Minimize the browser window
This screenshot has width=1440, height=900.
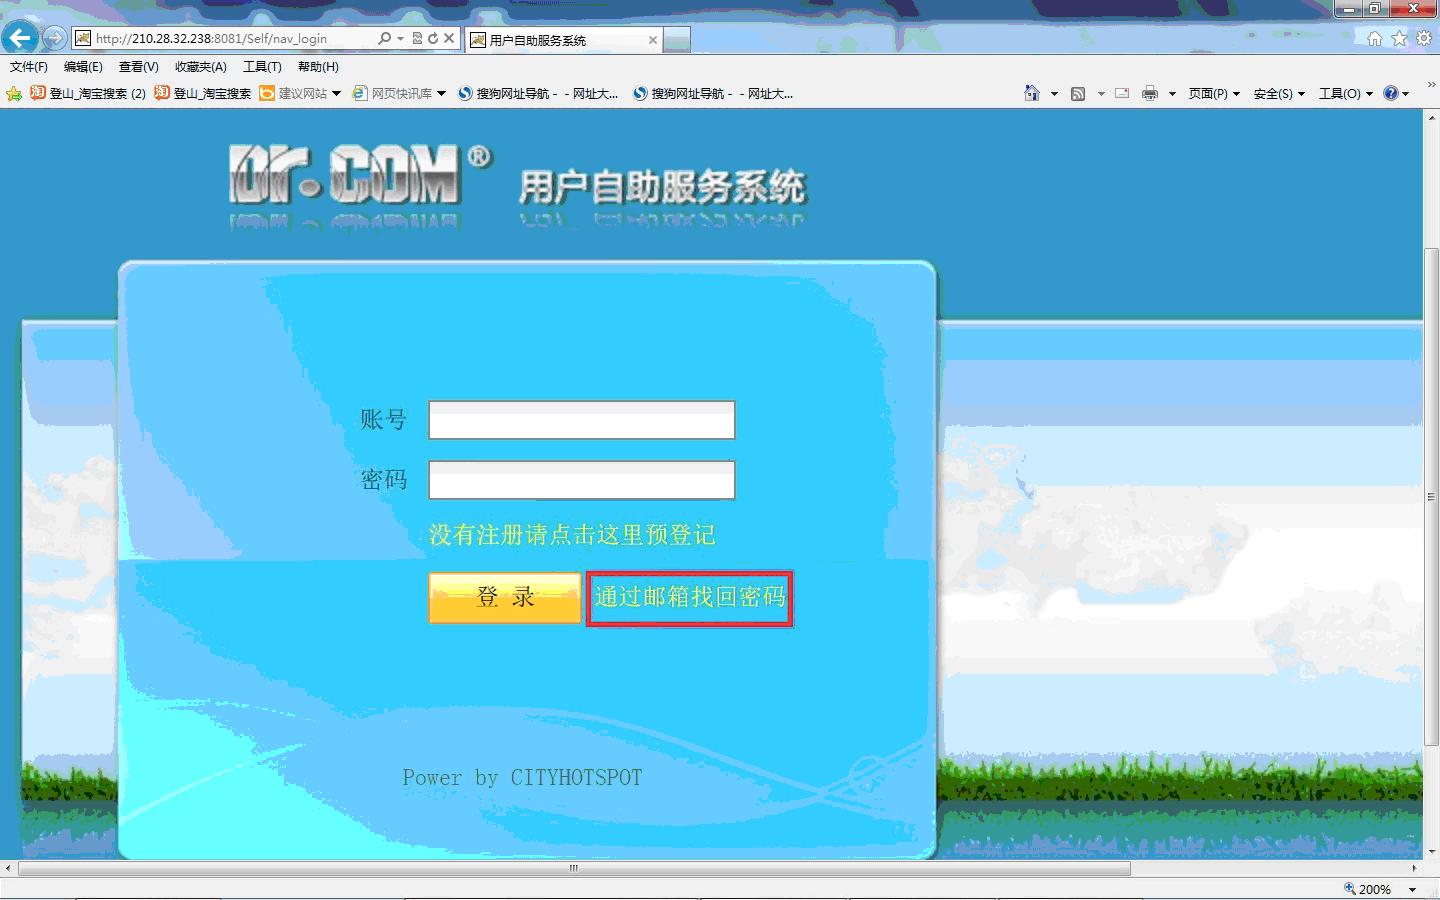click(x=1348, y=9)
